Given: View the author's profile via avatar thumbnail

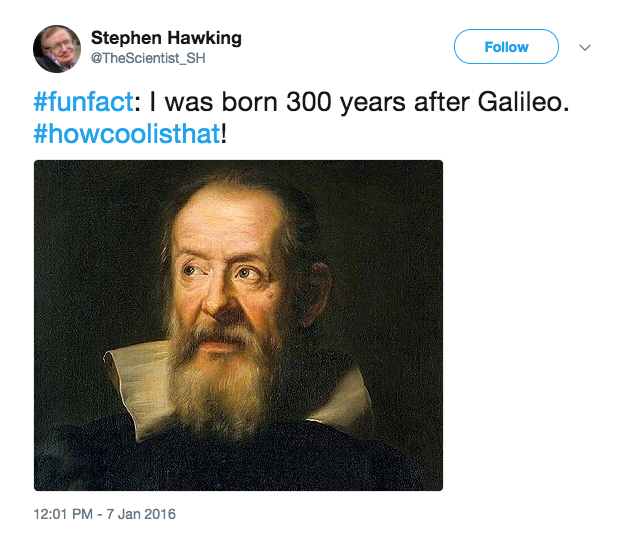Looking at the screenshot, I should click(57, 49).
